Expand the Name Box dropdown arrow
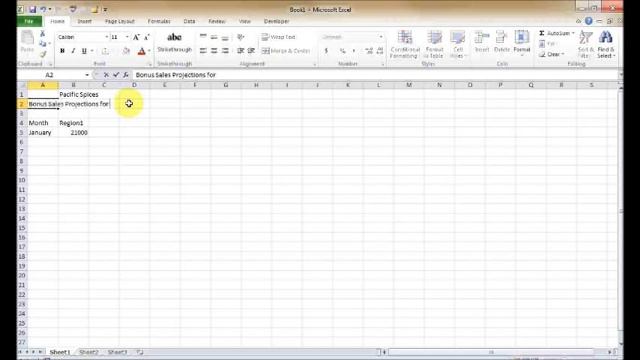Viewport: 640px width, 360px height. coord(87,75)
